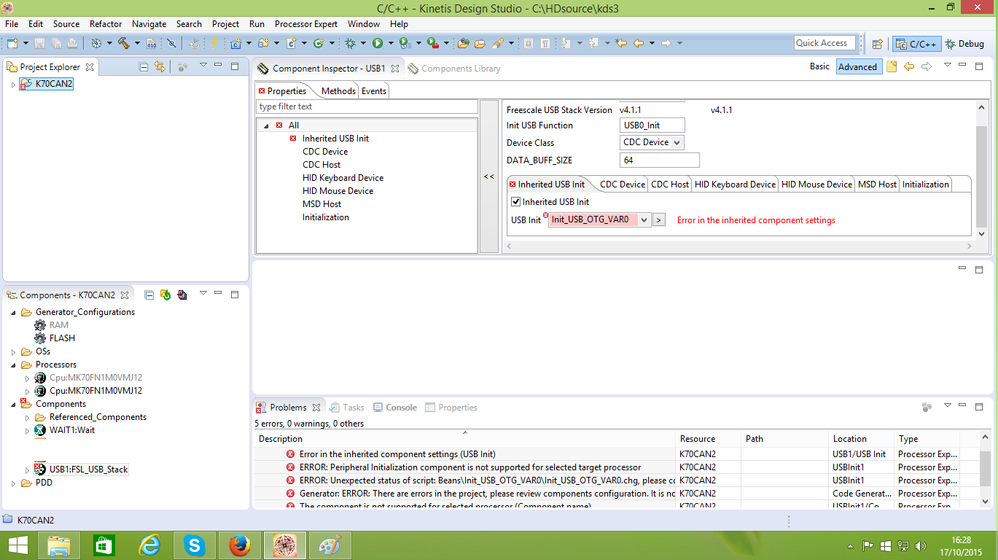Click Collapse All icon in Components view
The width and height of the screenshot is (998, 560).
point(149,295)
